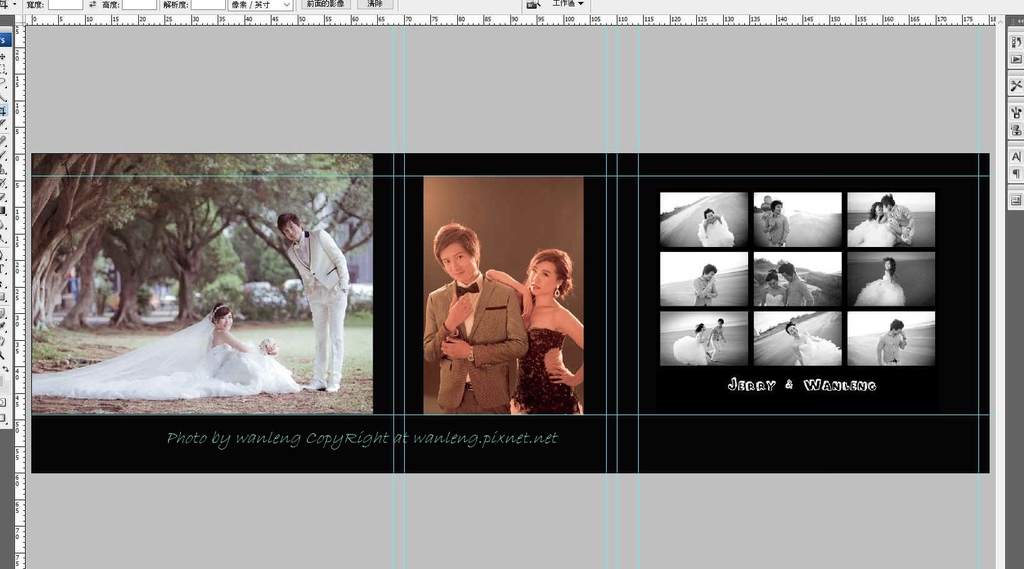Viewport: 1024px width, 569px height.
Task: Select the Horizontal Type tool
Action: (3, 269)
